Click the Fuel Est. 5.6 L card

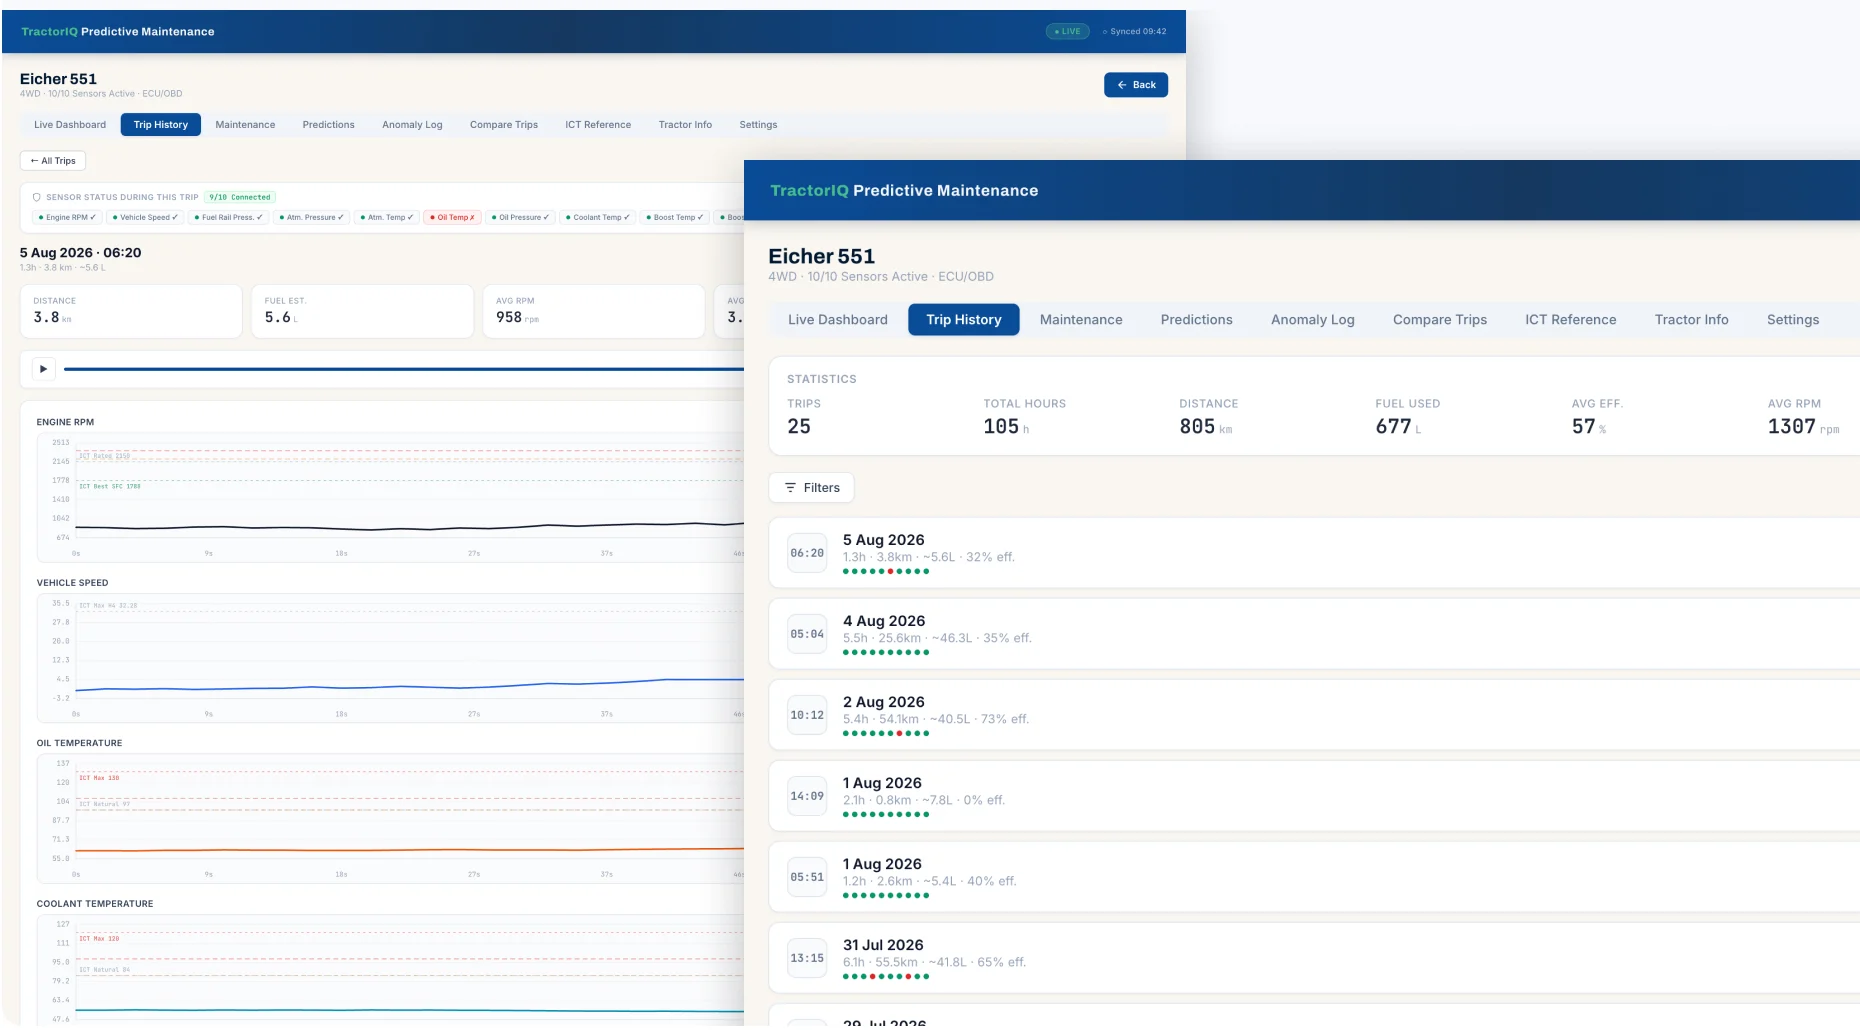362,311
